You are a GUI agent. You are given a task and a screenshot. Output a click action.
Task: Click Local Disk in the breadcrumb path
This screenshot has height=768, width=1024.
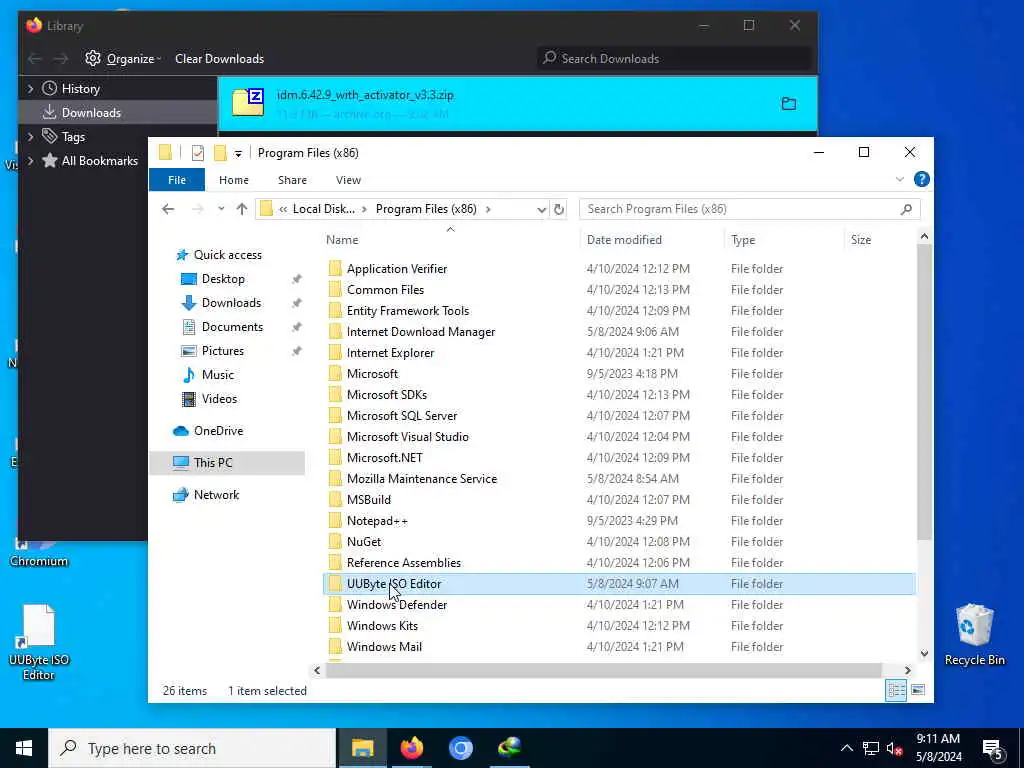[324, 209]
